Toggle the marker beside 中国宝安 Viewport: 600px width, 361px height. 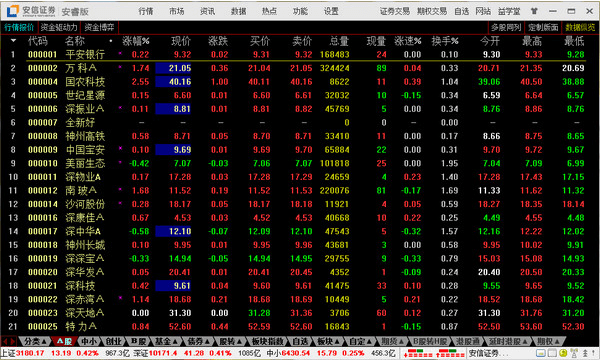[120, 148]
